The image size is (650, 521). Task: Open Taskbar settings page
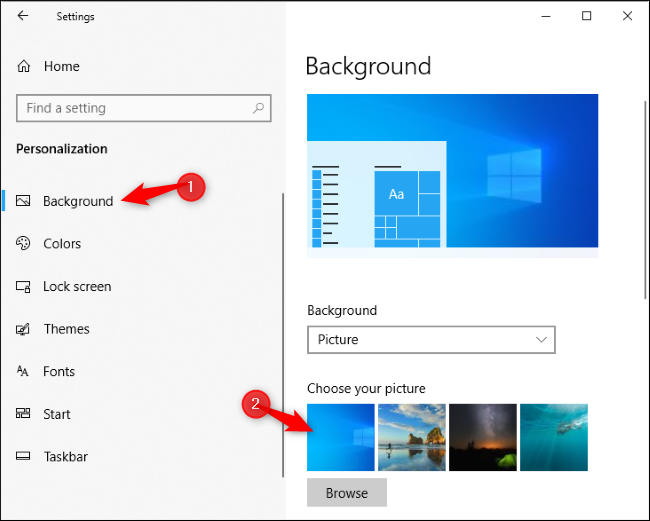point(65,457)
